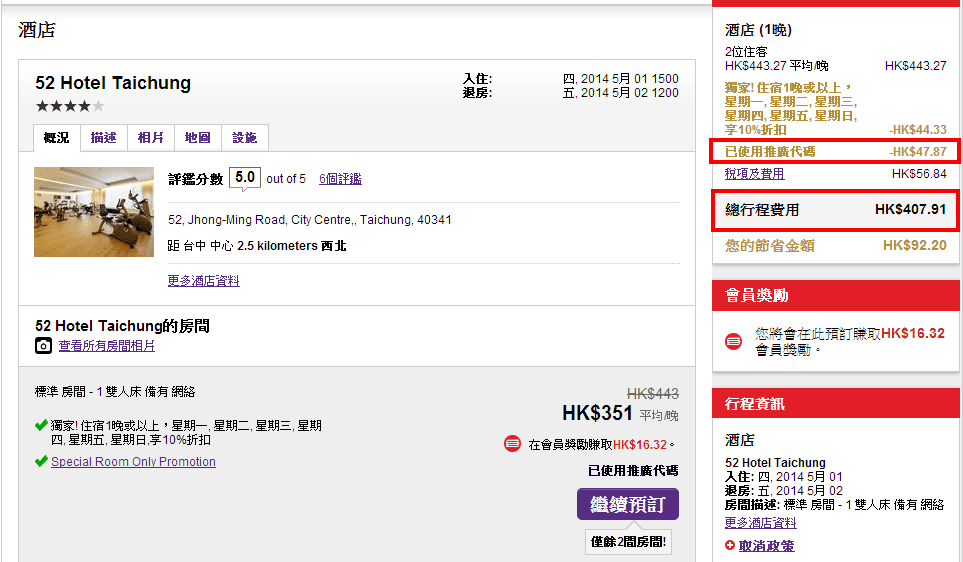
Task: Click 更多酒店資料 link under hotel address
Action: pyautogui.click(x=203, y=281)
